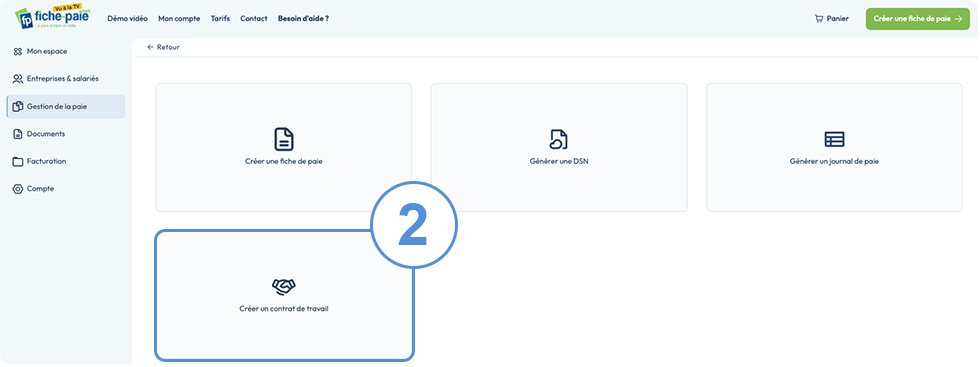Open Facturation sidebar label
This screenshot has width=980, height=367.
pos(46,161)
